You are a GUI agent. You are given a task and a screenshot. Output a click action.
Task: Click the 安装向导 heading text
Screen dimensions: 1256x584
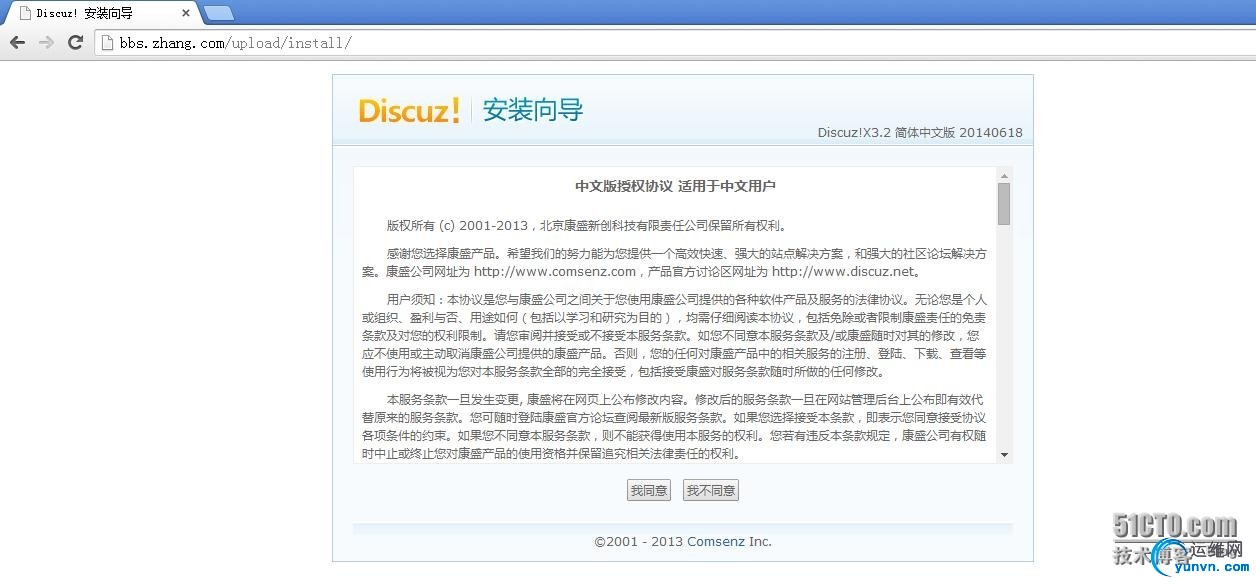click(x=533, y=110)
